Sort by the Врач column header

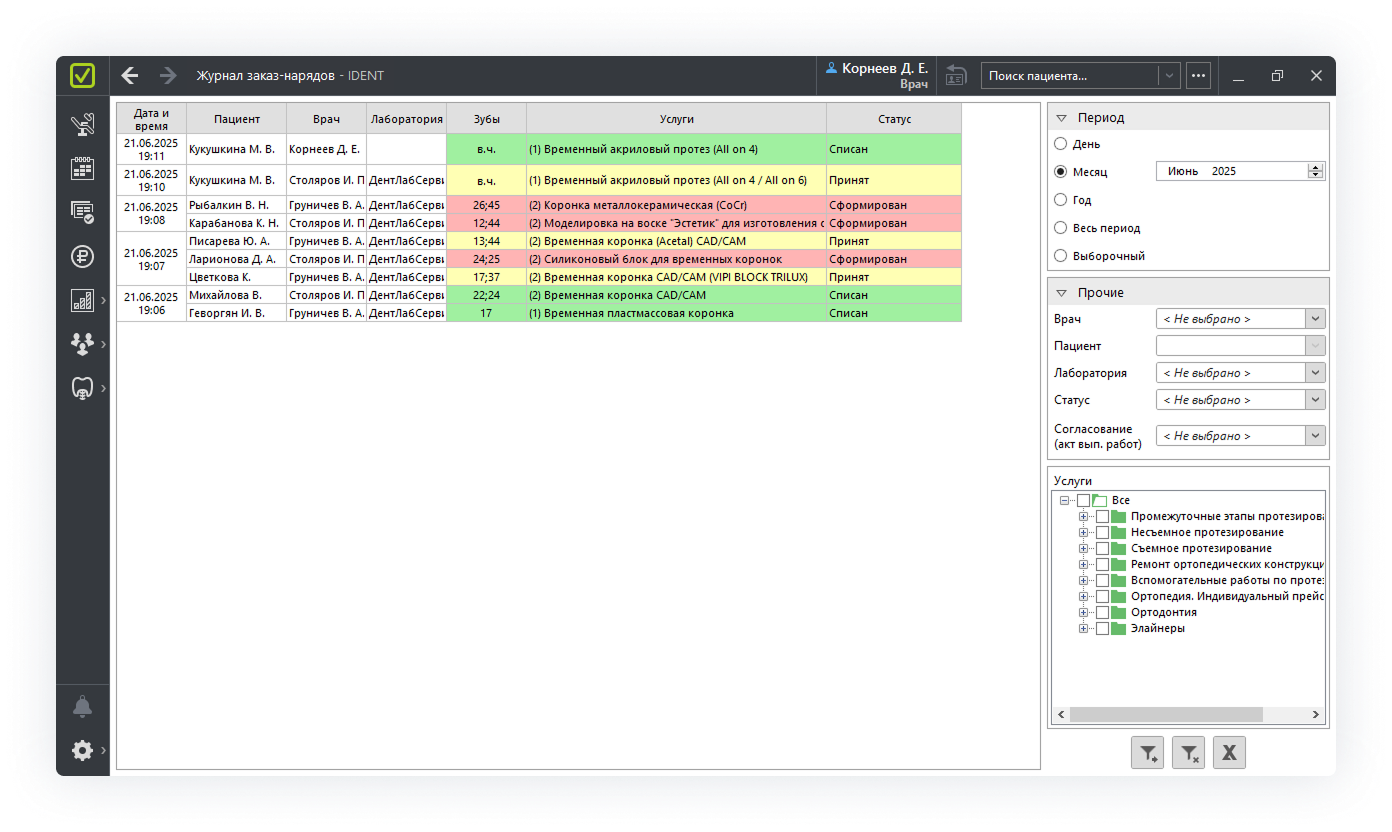(326, 118)
